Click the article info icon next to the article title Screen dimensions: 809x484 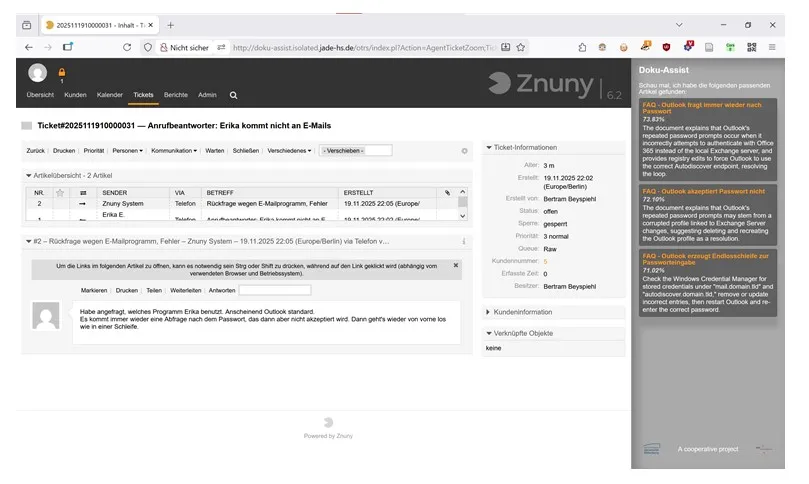(x=463, y=241)
